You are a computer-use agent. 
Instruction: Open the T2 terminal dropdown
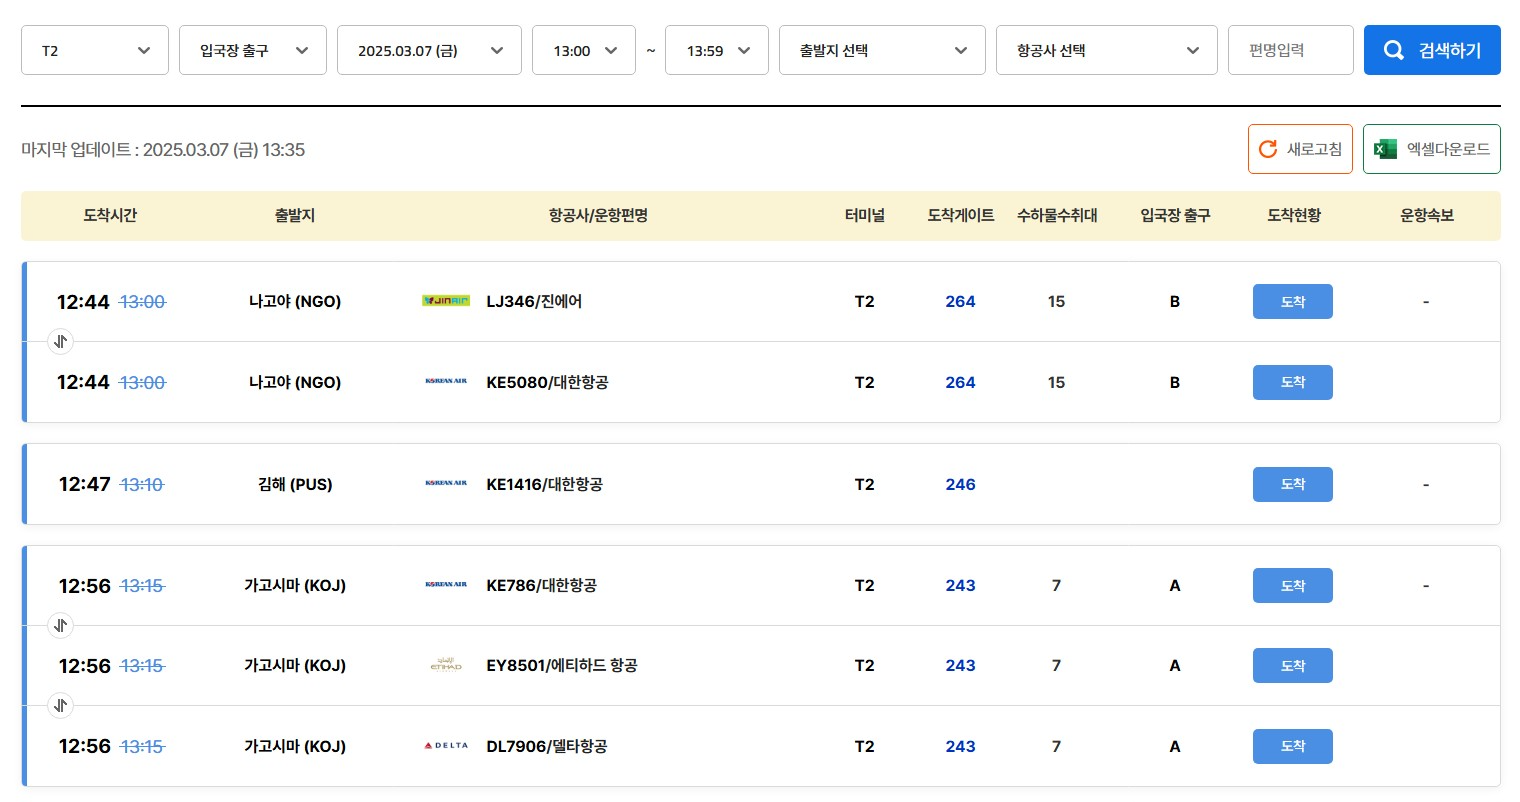[x=95, y=50]
